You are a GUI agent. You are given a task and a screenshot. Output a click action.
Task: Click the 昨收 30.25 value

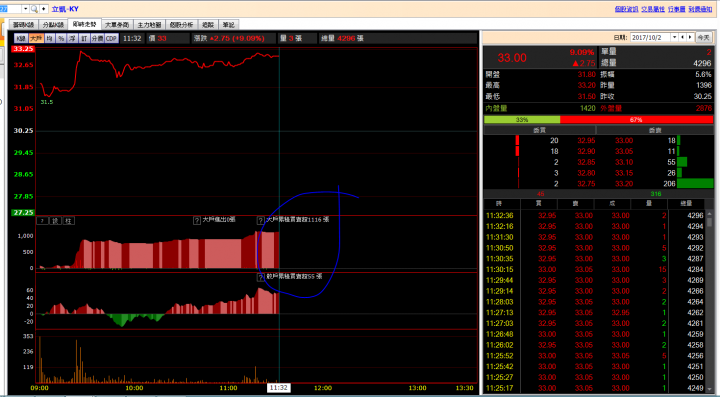point(703,96)
